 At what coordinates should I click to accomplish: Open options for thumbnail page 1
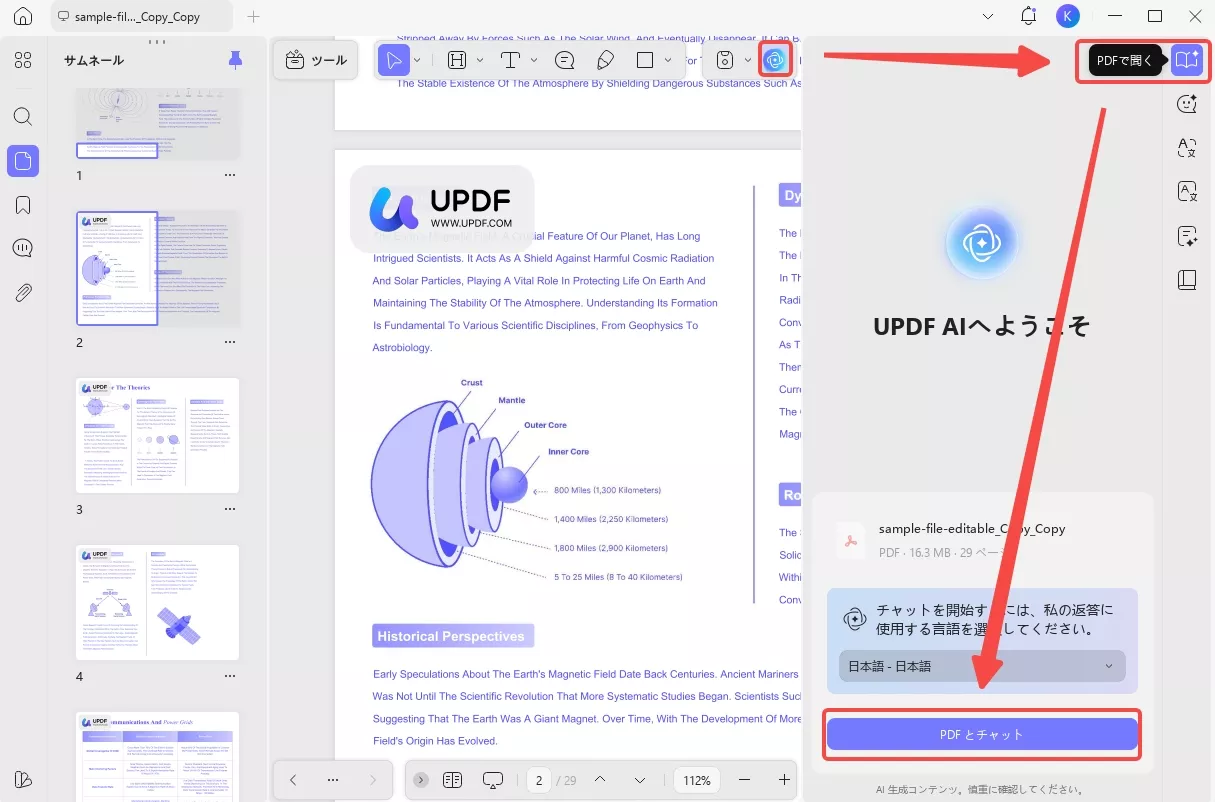pyautogui.click(x=230, y=175)
